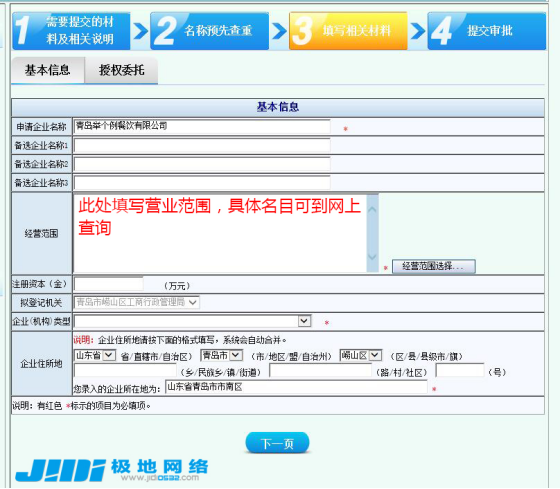
Task: Click the 备选企业名称3 text field
Action: point(202,183)
